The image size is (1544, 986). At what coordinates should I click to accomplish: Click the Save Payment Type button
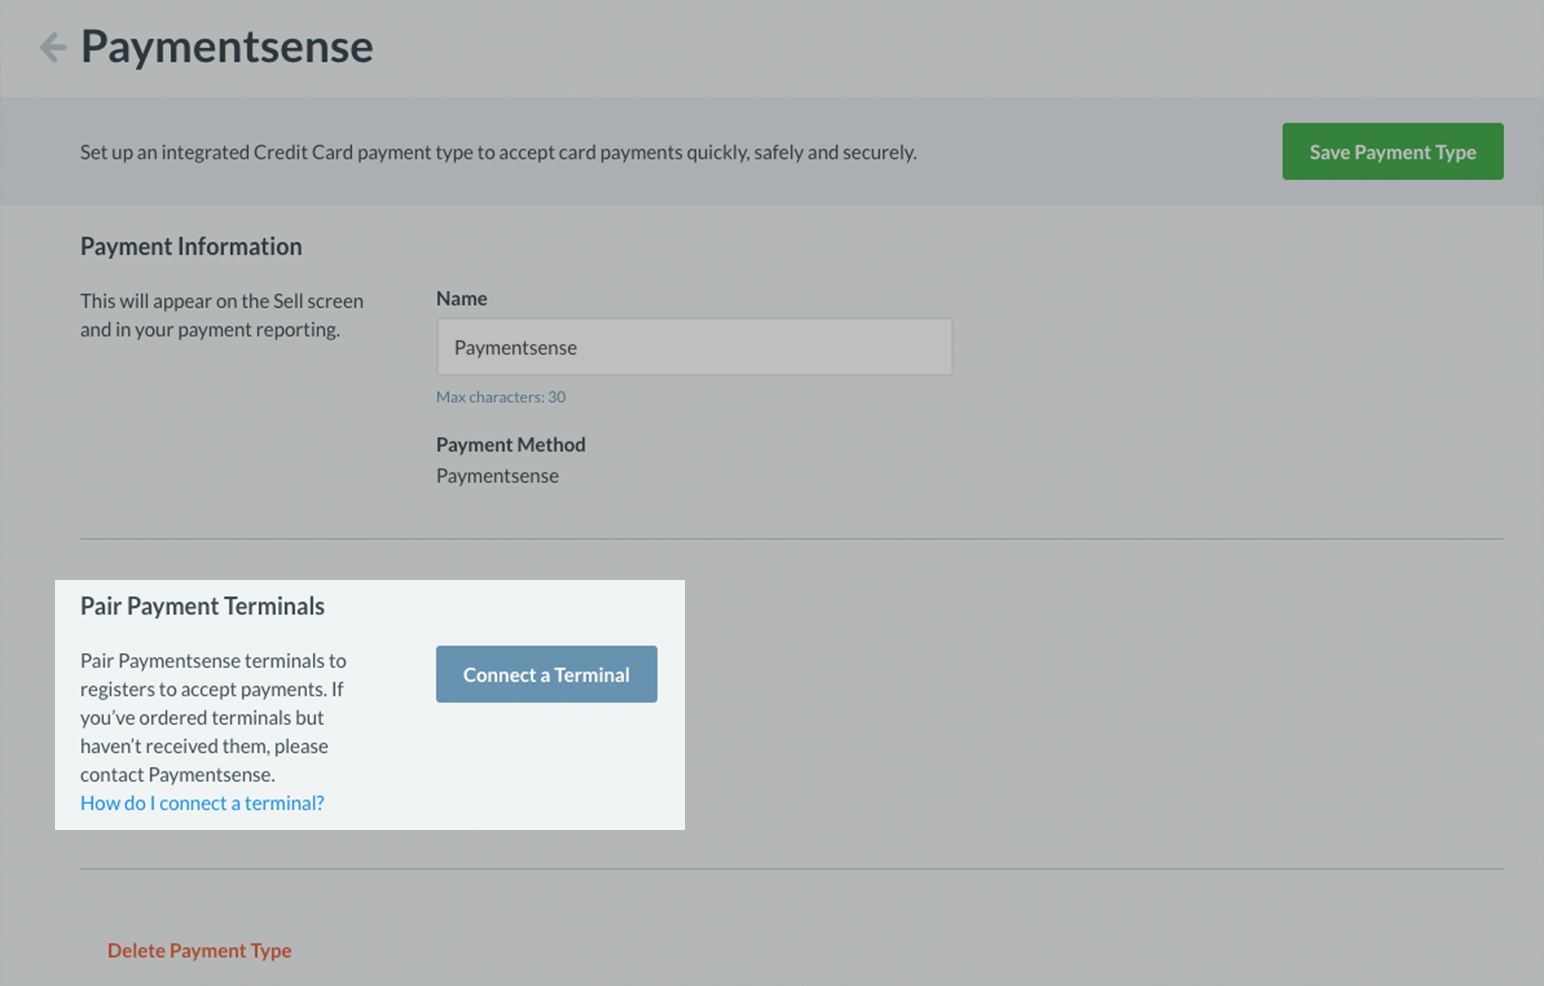(1392, 152)
